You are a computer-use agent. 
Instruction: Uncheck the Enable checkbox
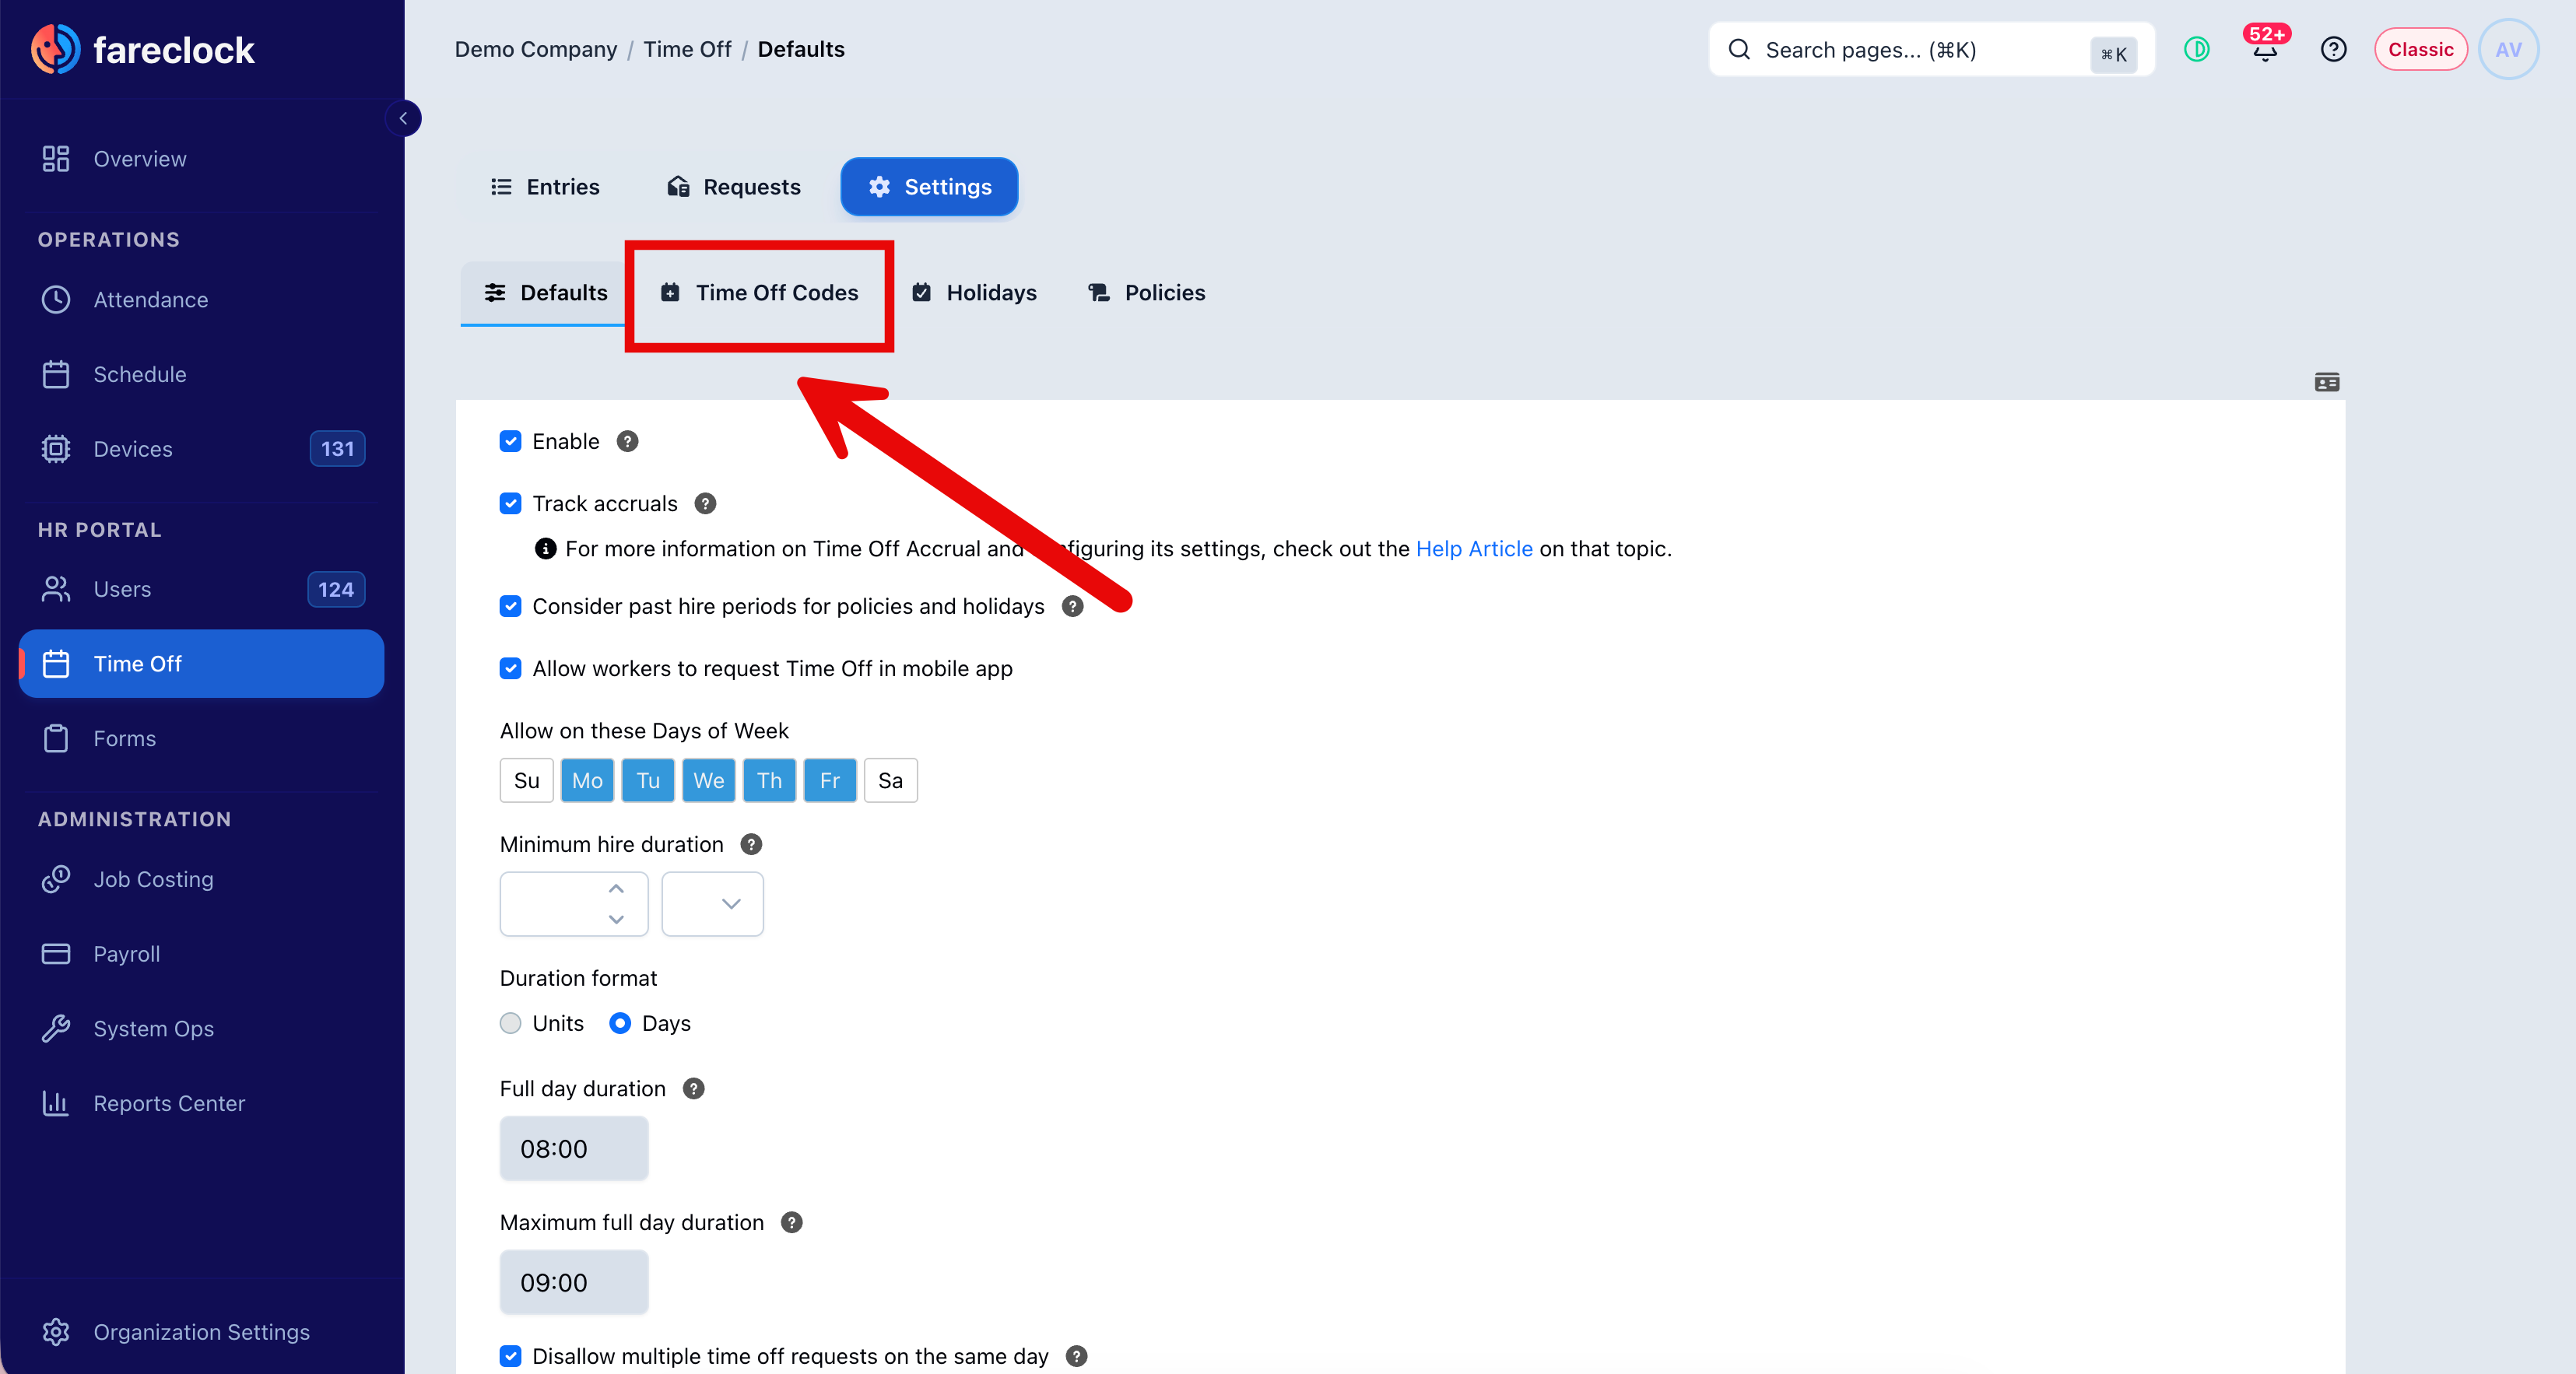pos(510,441)
